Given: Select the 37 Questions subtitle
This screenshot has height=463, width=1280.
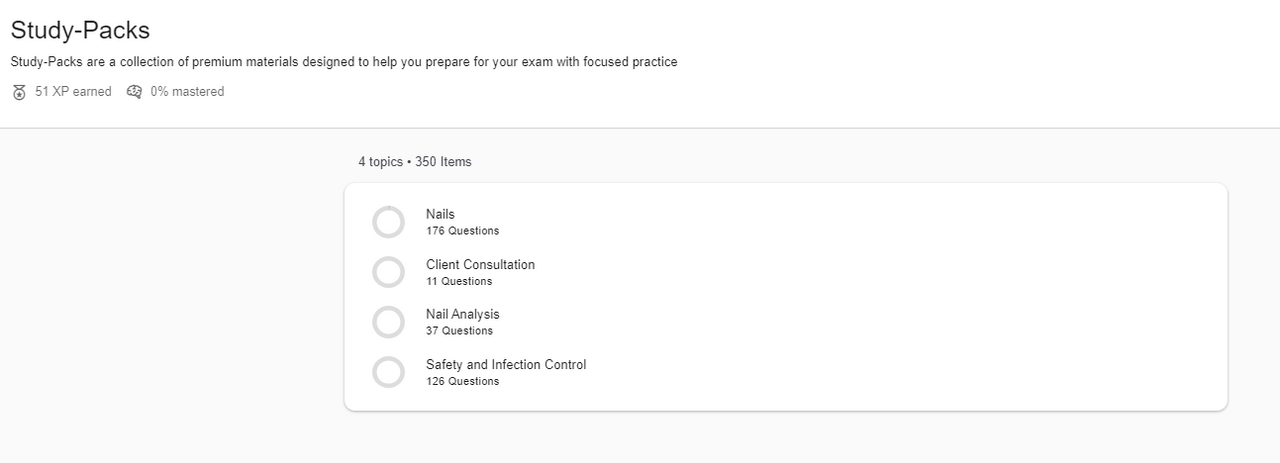Looking at the screenshot, I should 459,331.
